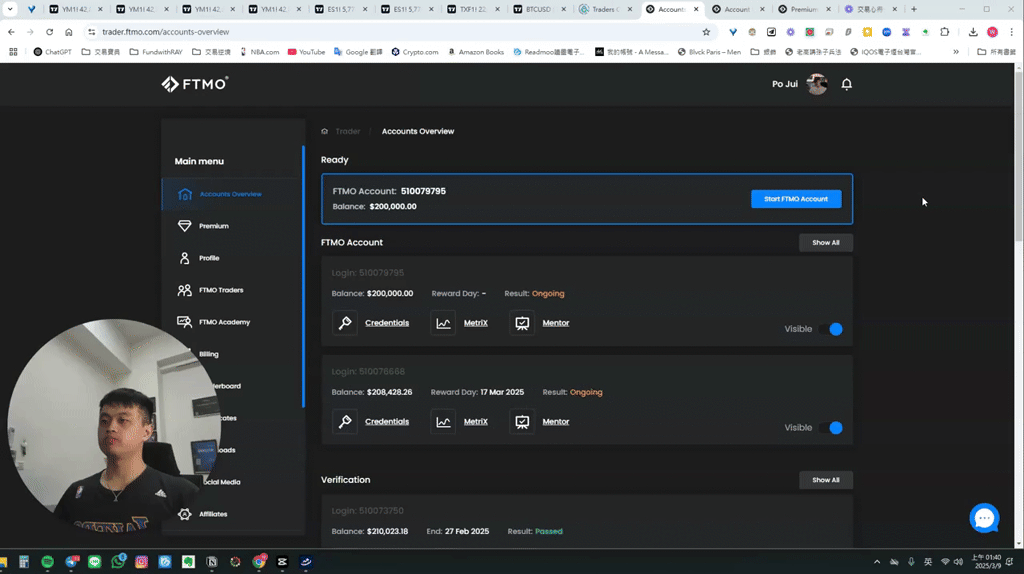This screenshot has width=1024, height=574.
Task: Open Crypto.com bookmark
Action: [x=415, y=52]
